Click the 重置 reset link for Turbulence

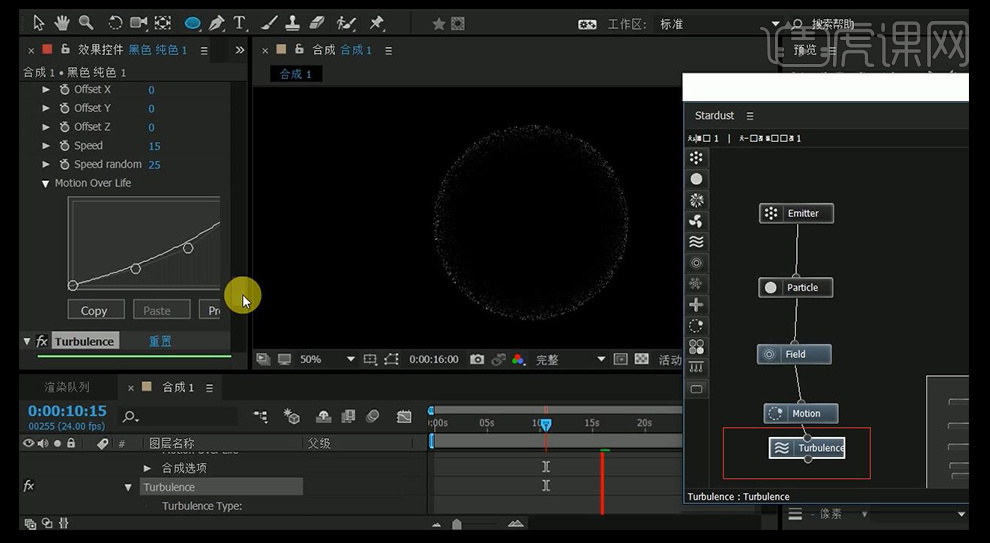[x=160, y=341]
